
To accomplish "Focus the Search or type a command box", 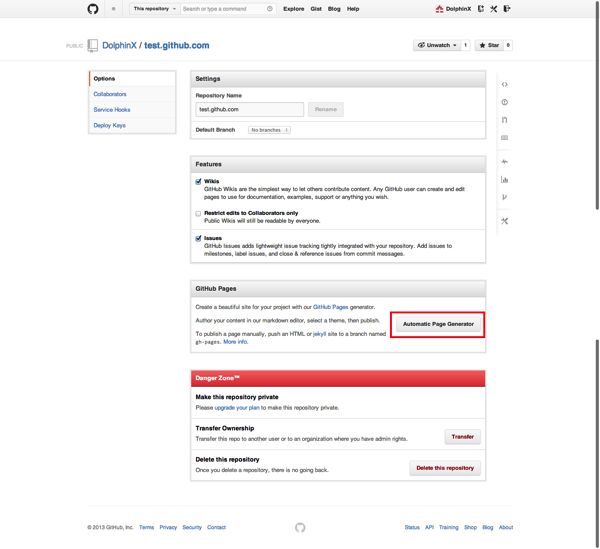I will [228, 8].
